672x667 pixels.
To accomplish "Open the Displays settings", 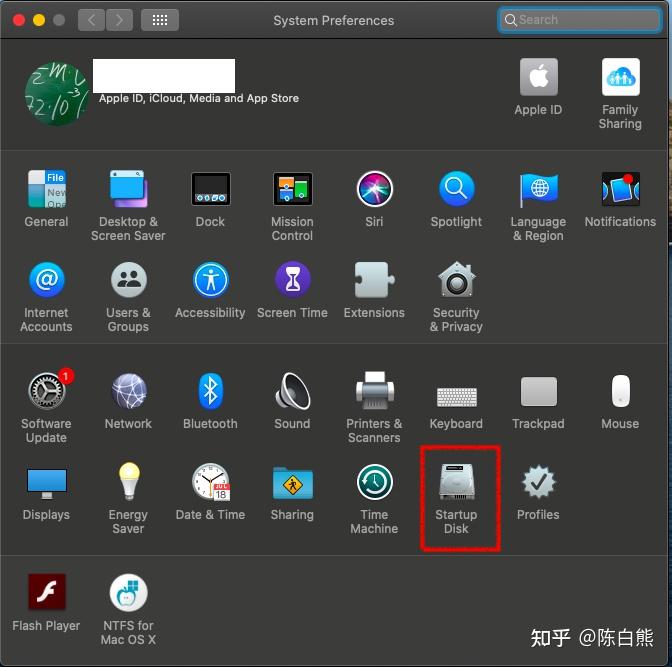I will coord(46,483).
